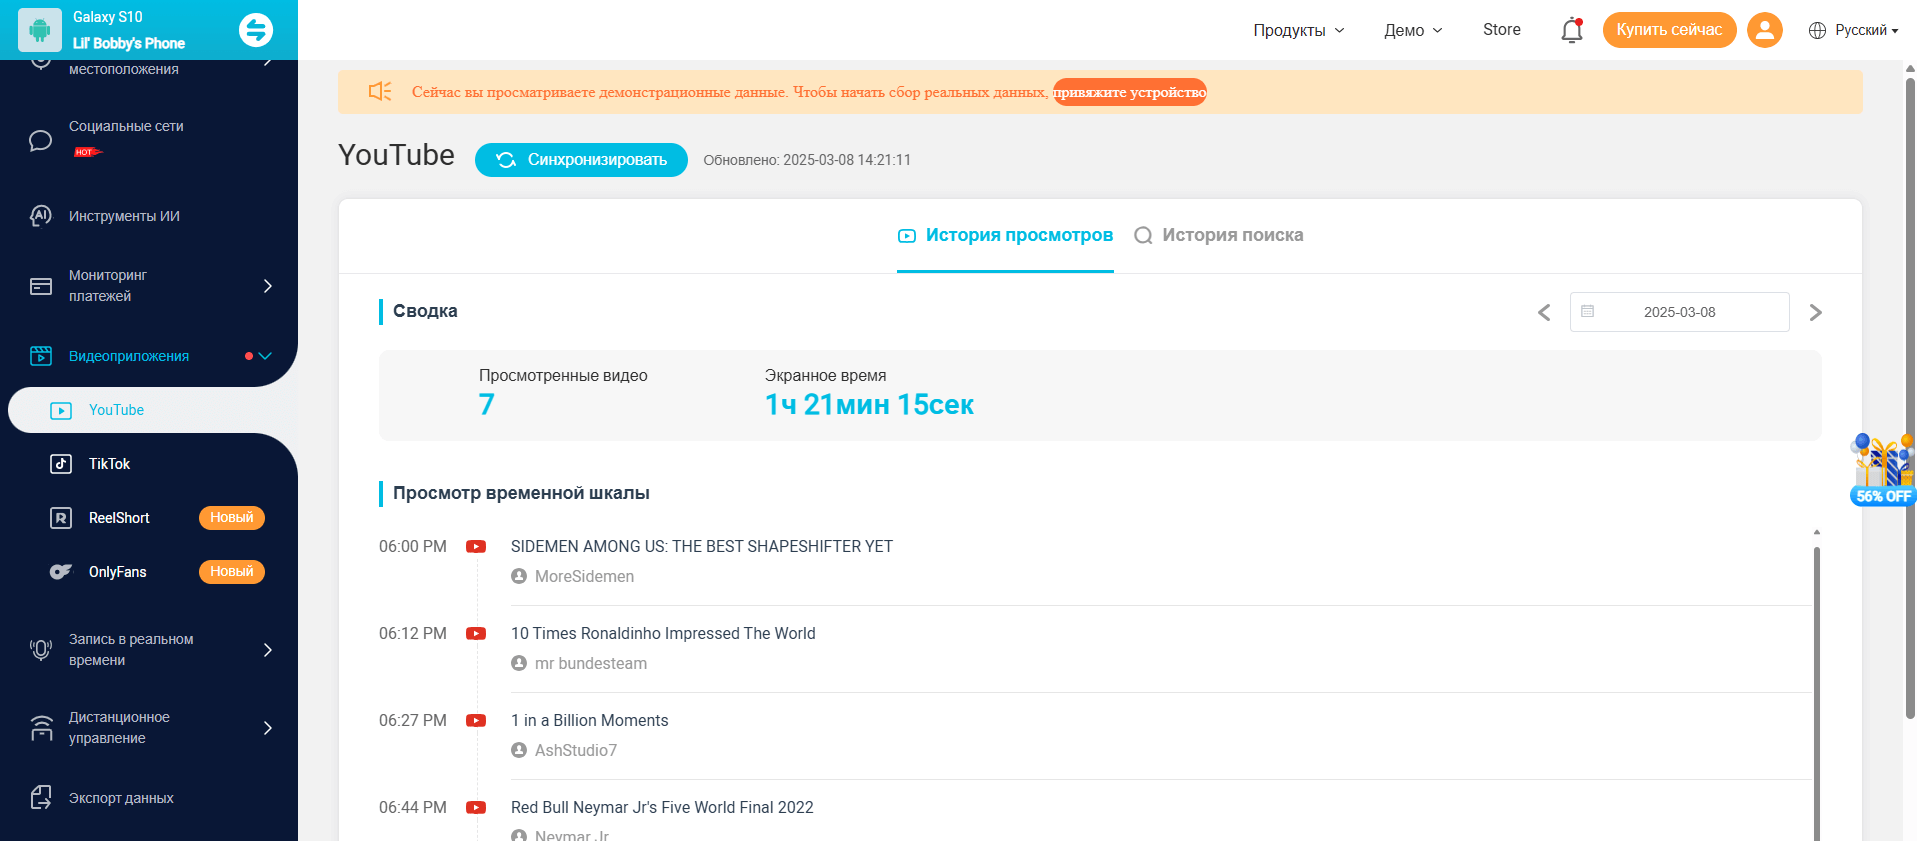Click the 56% OFF gift promo icon
The height and width of the screenshot is (841, 1917).
[1883, 470]
